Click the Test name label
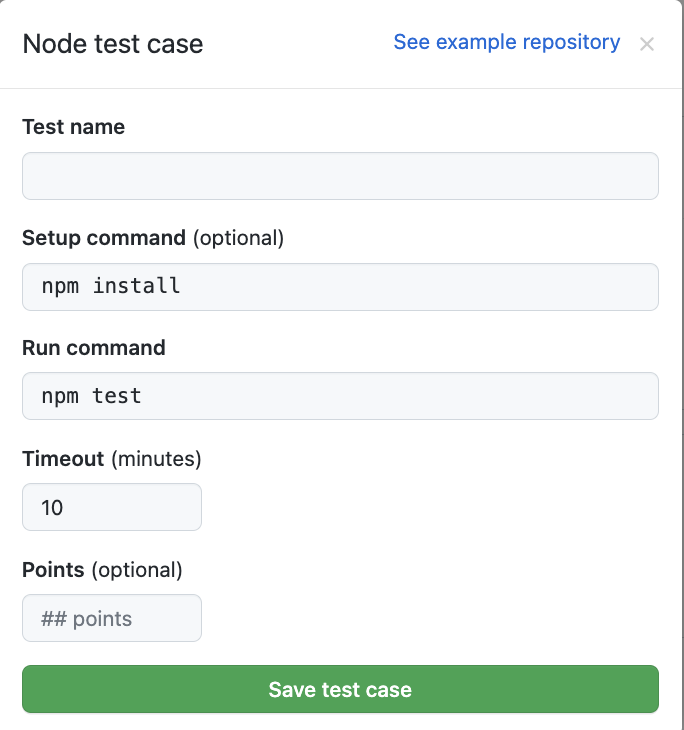684x730 pixels. coord(73,127)
